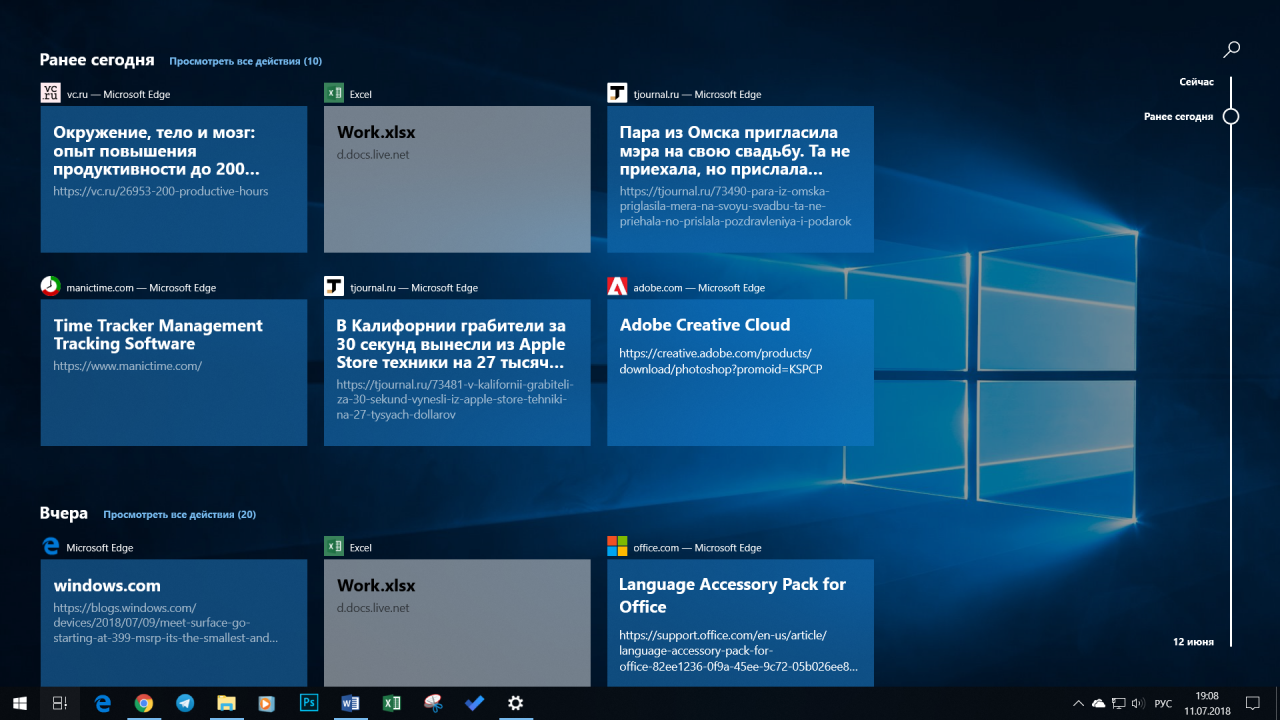Click the Adobe logo icon above Creative Cloud card
1280x720 pixels.
617,287
